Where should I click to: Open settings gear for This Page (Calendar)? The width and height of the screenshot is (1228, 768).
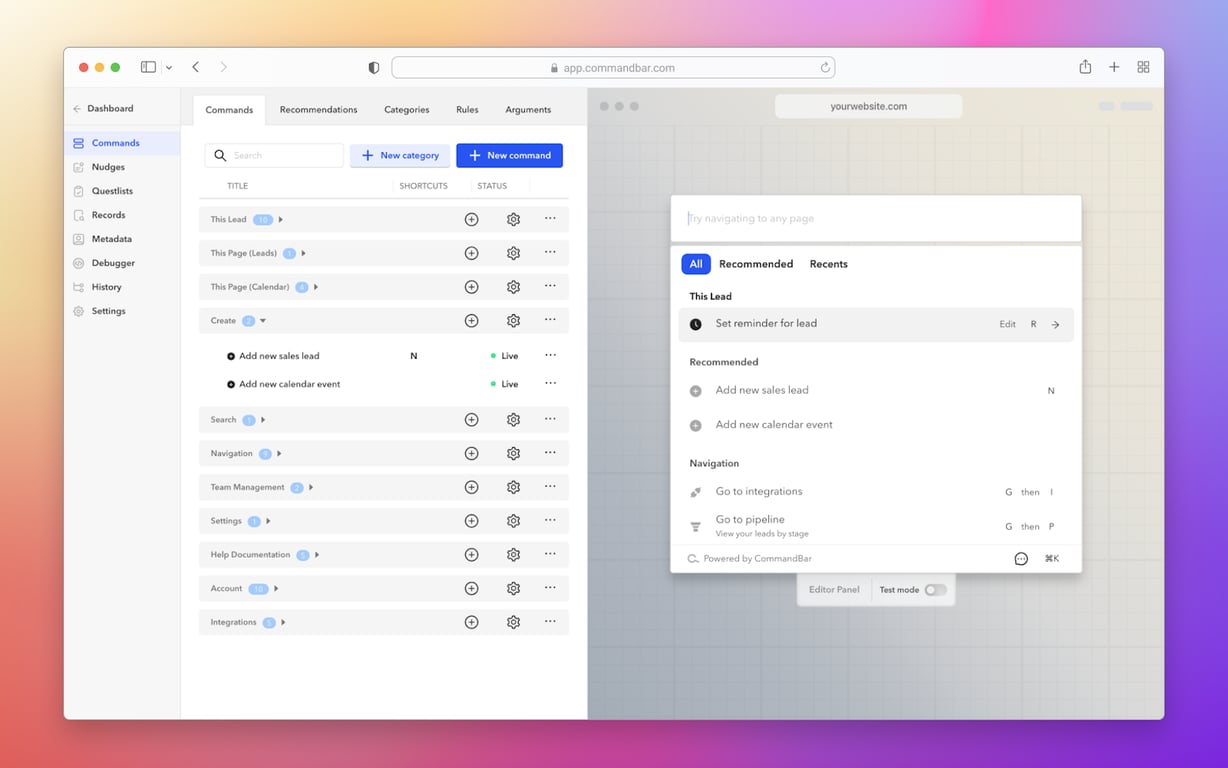[x=513, y=287]
